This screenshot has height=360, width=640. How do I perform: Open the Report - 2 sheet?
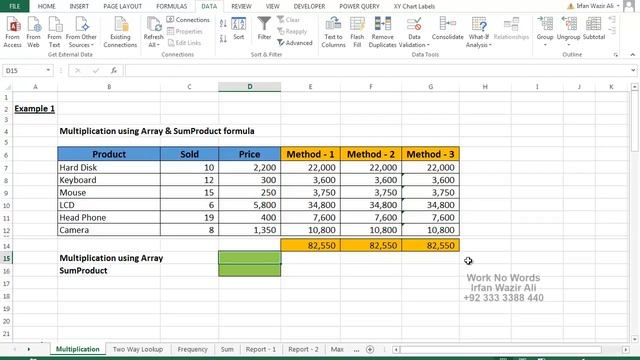[x=303, y=349]
